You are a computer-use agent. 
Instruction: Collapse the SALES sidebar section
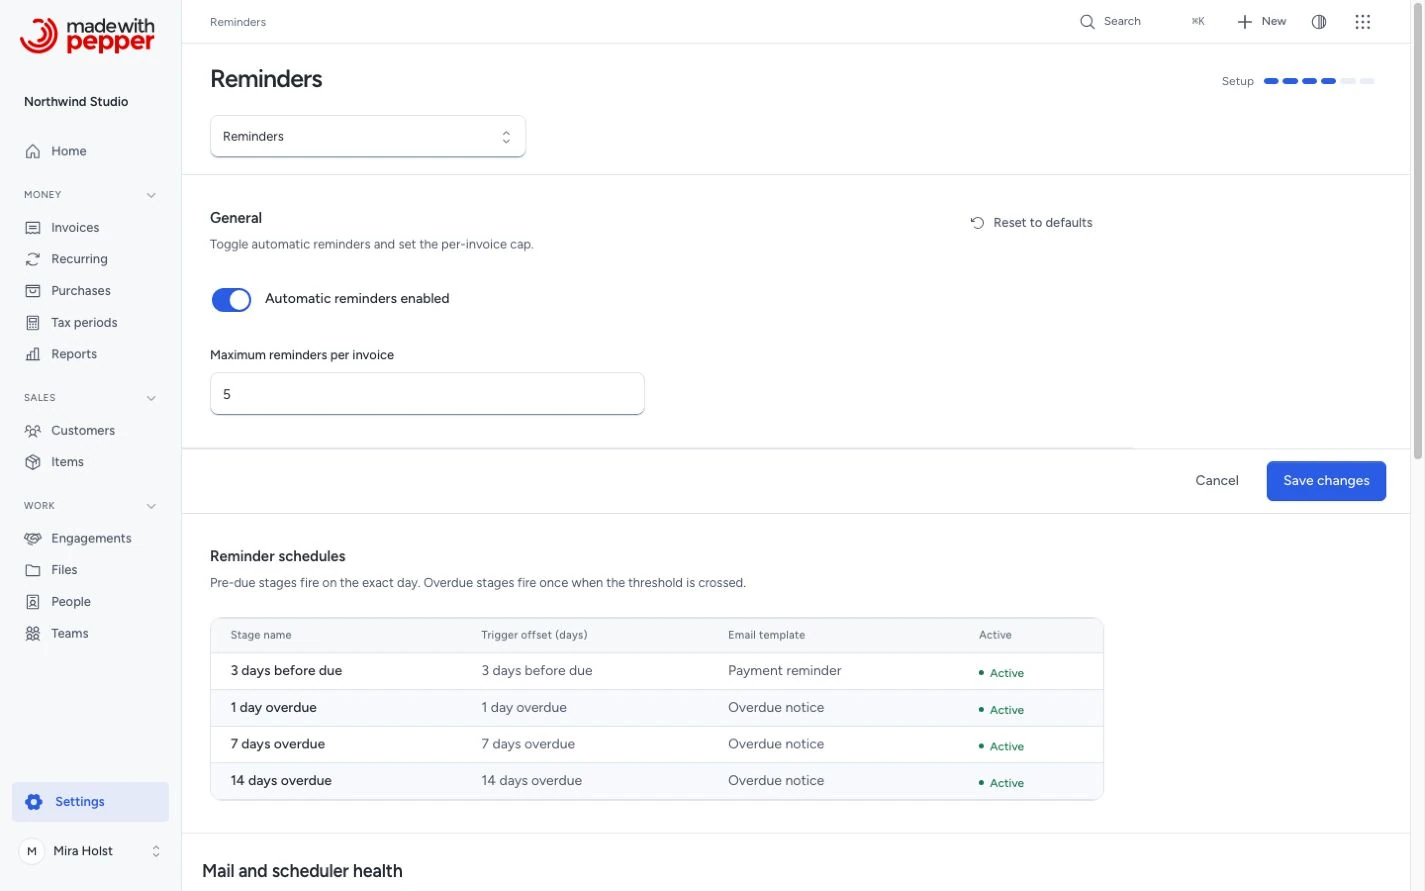[x=151, y=398]
